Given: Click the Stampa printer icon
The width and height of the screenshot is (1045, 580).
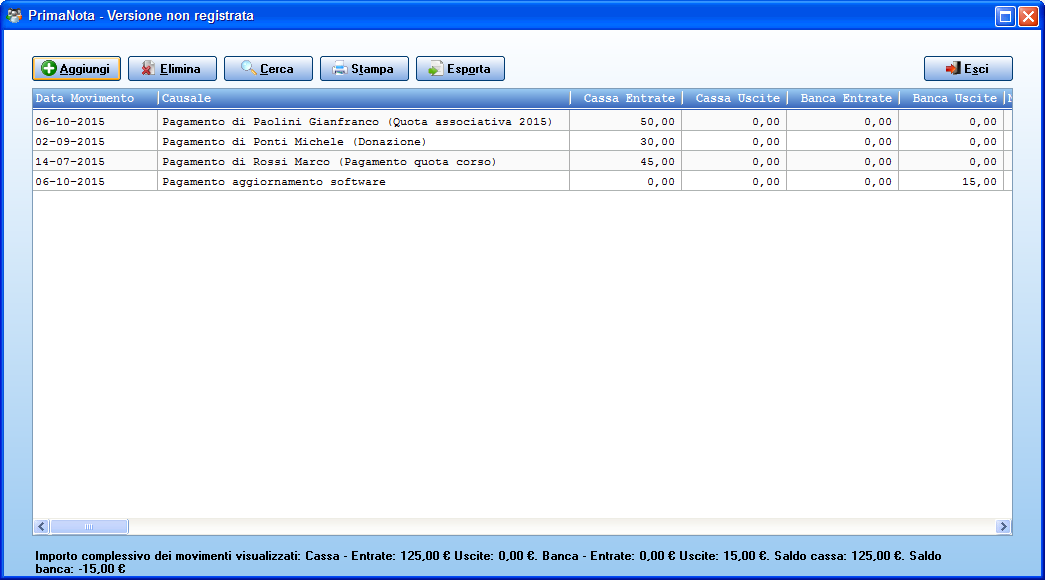Looking at the screenshot, I should [x=340, y=68].
